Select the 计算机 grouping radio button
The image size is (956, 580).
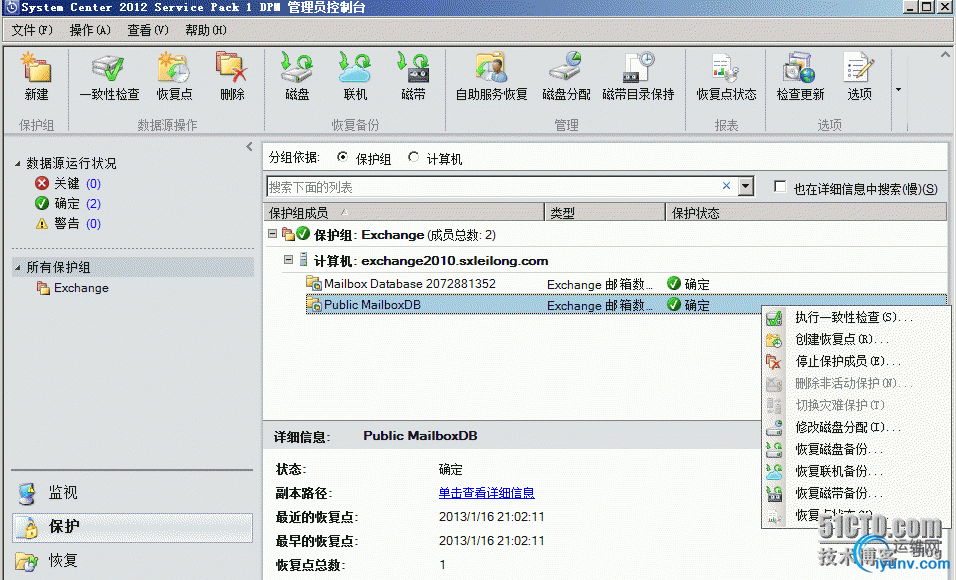pyautogui.click(x=413, y=157)
